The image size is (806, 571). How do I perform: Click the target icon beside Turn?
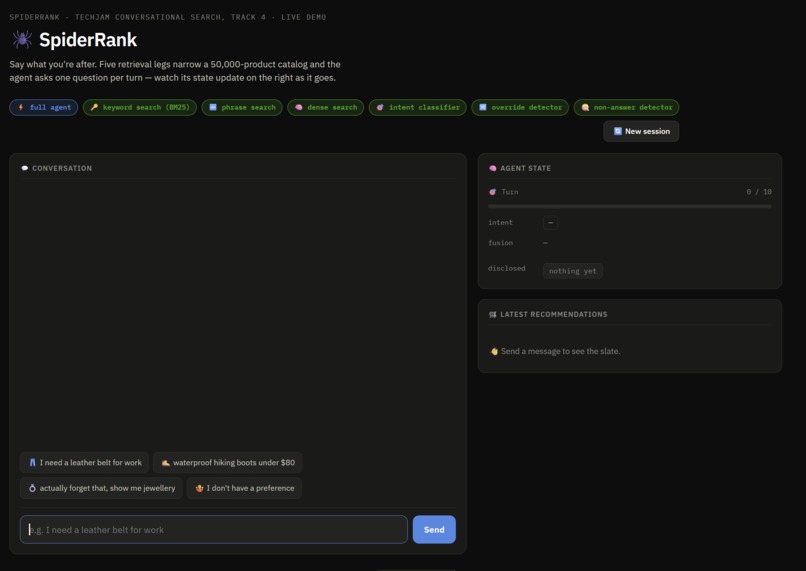pos(492,192)
